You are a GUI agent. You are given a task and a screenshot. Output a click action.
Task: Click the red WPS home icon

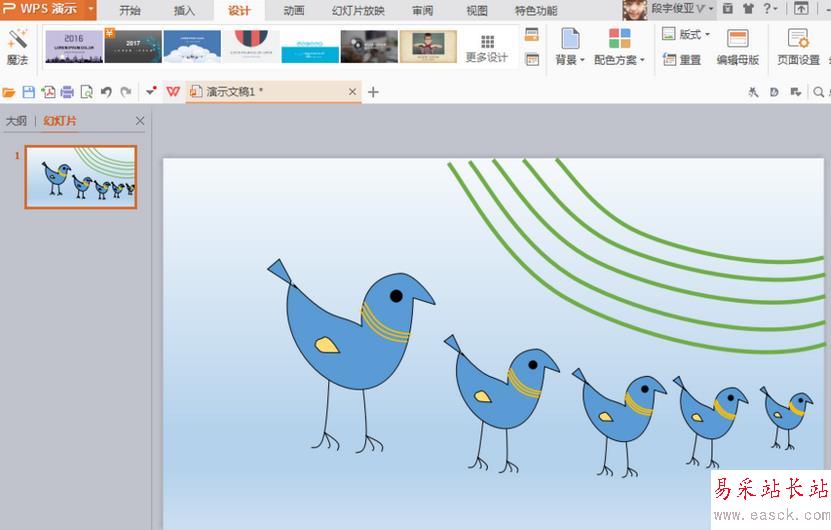173,92
